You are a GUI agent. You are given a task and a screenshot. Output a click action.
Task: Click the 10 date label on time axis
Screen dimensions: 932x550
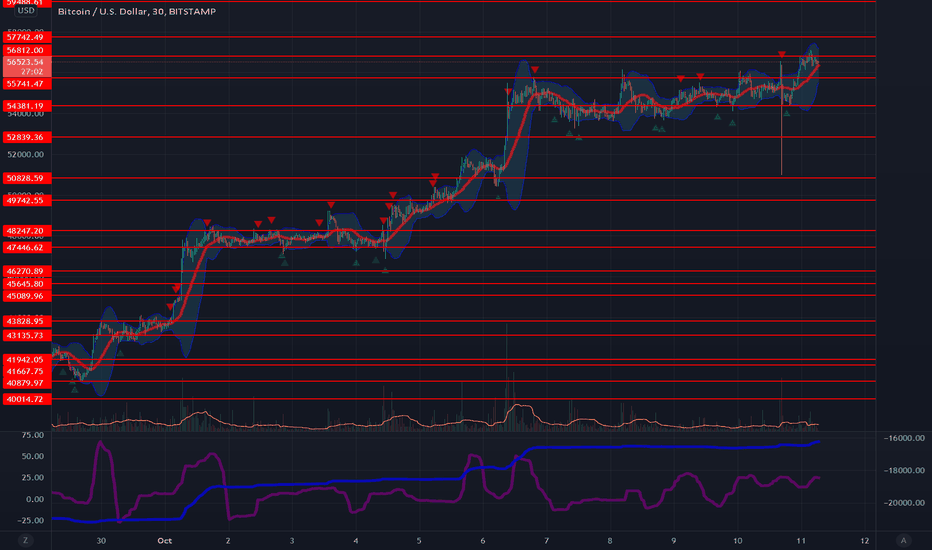point(738,540)
